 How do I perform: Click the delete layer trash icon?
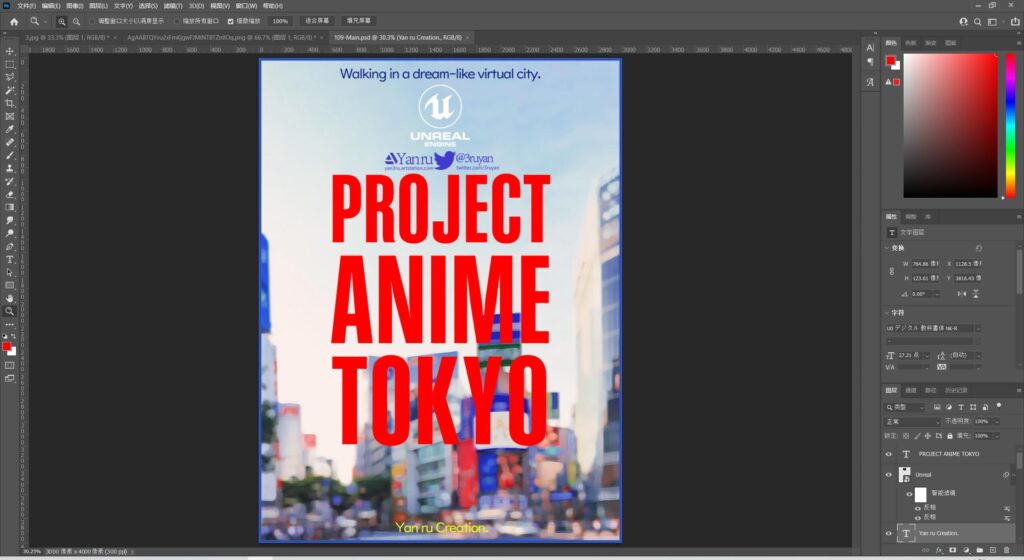[x=1006, y=550]
